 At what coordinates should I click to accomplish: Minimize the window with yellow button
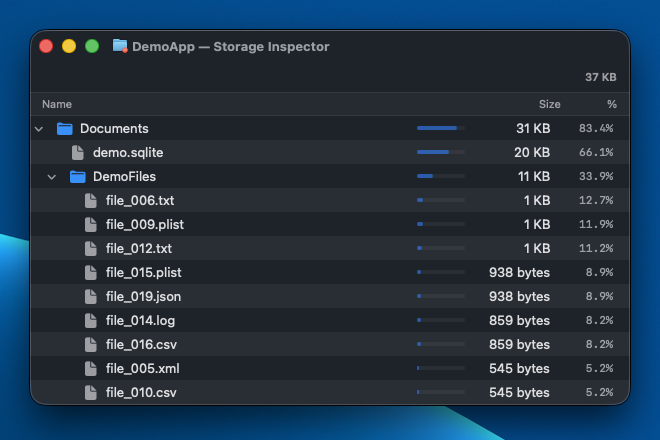click(x=69, y=46)
